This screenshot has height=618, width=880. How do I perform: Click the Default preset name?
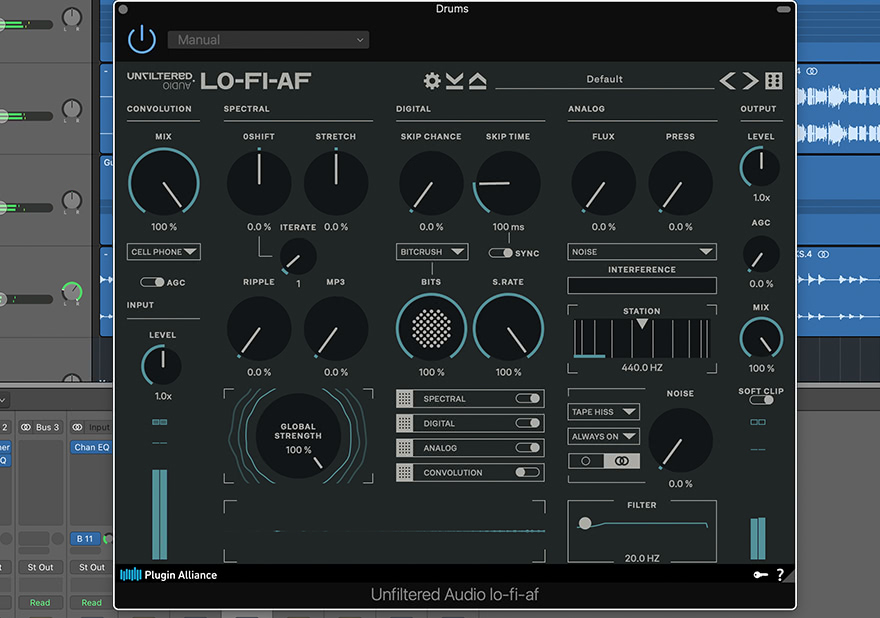pos(604,79)
